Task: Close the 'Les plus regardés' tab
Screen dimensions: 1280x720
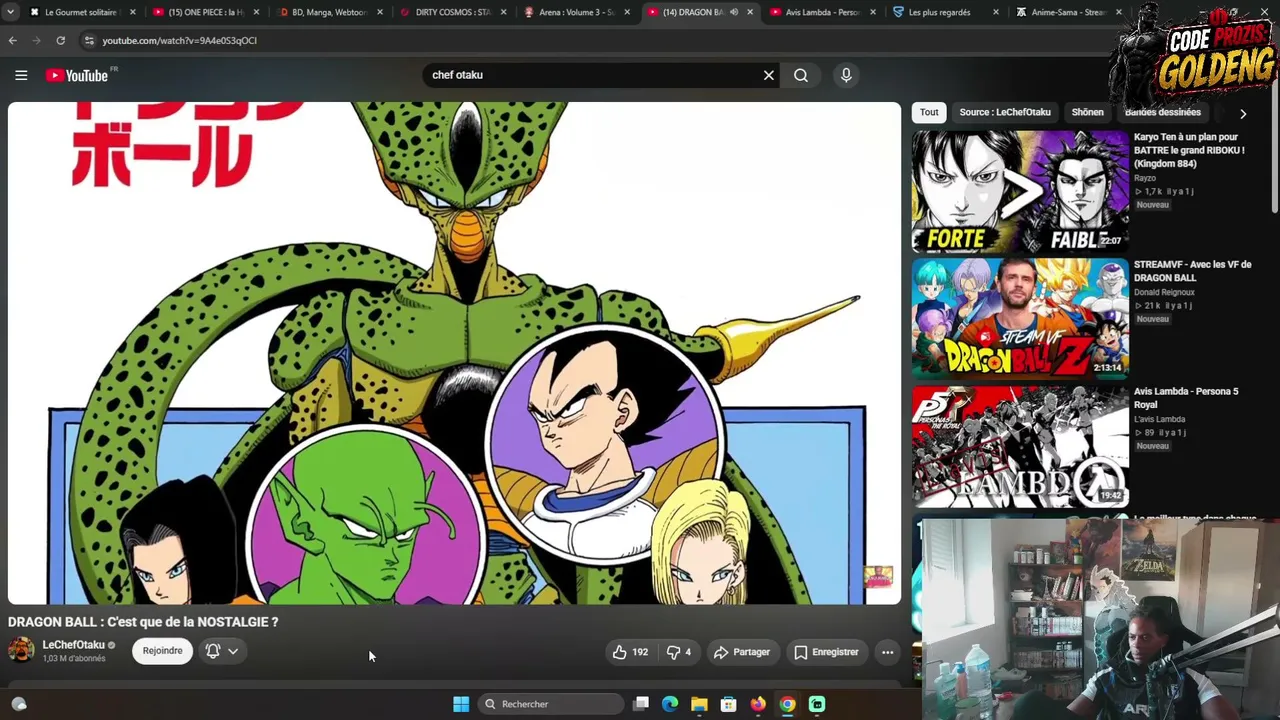Action: click(x=996, y=12)
